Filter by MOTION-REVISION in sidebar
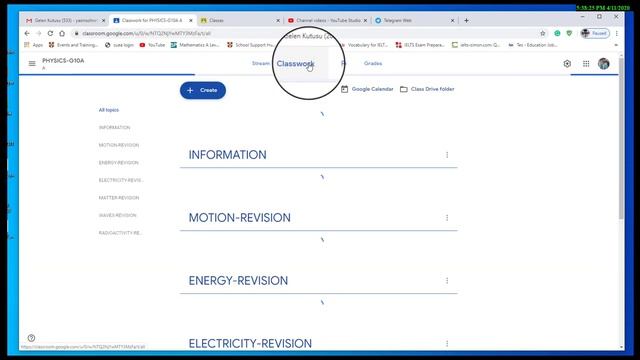 [x=119, y=145]
